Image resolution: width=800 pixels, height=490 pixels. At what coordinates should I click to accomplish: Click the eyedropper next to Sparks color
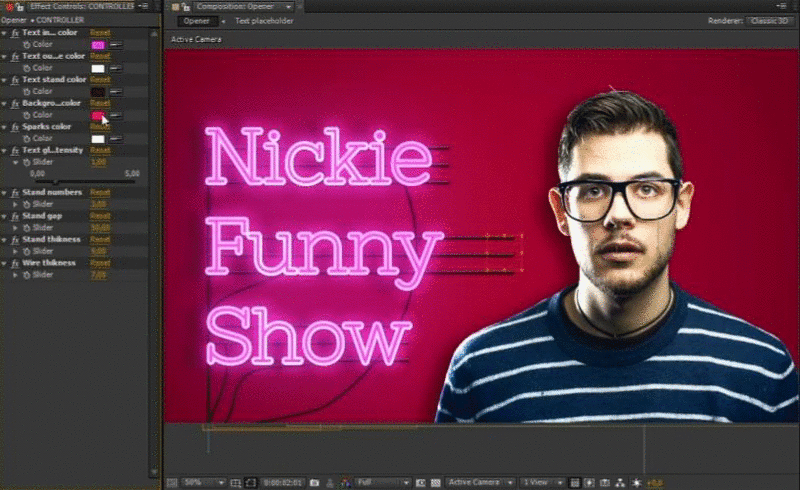point(116,138)
